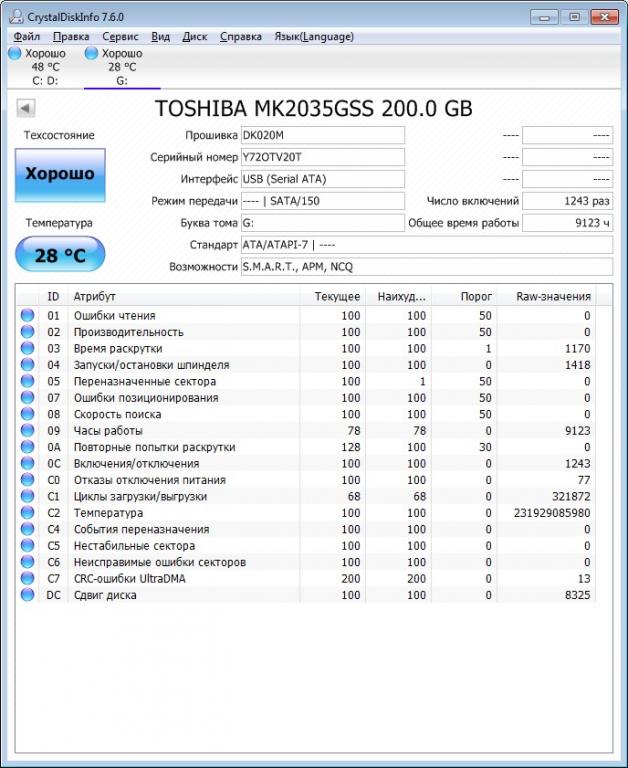This screenshot has width=628, height=768.
Task: Click status orb for Неисправимые ошибки секторов row
Action: pos(27,562)
